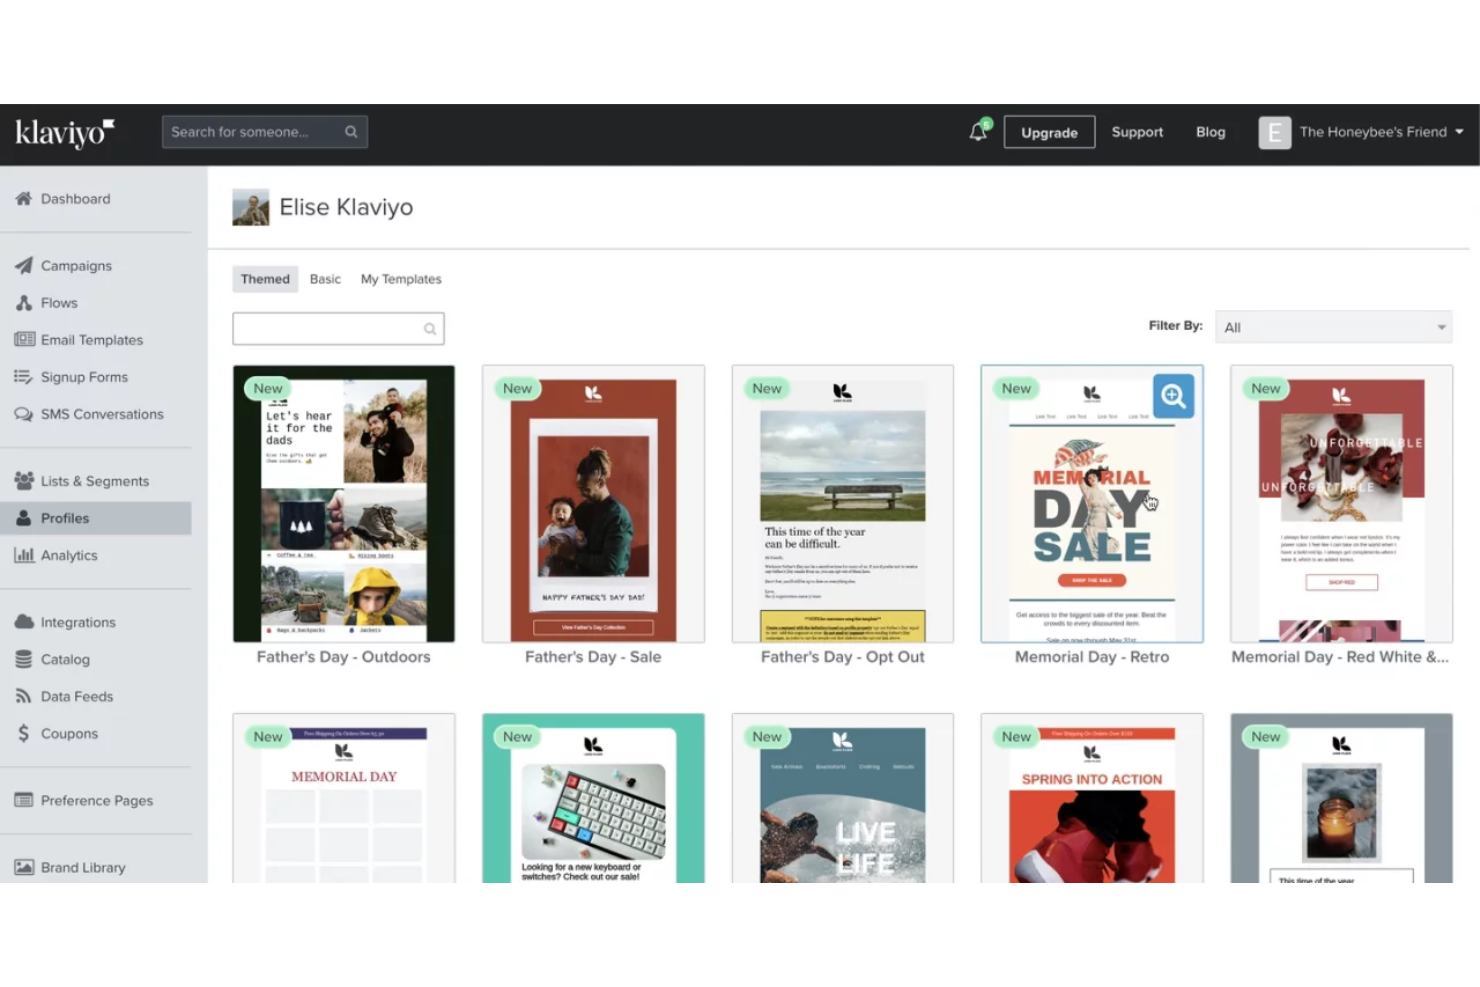This screenshot has width=1480, height=987.
Task: Open SMS Conversations
Action: (x=102, y=414)
